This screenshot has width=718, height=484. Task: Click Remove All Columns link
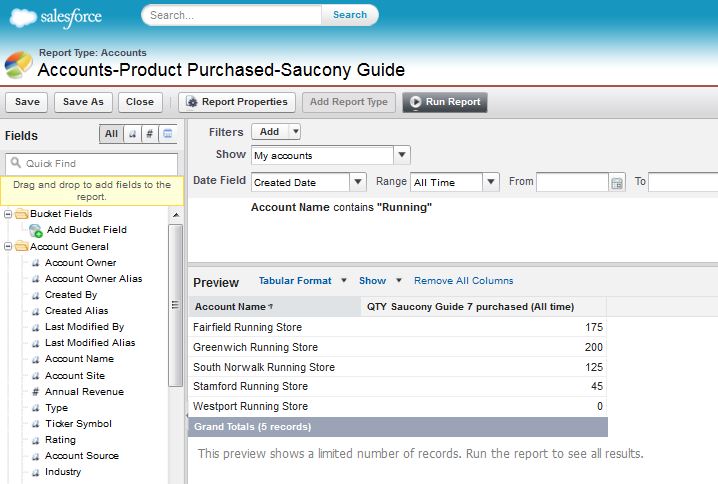tap(463, 281)
